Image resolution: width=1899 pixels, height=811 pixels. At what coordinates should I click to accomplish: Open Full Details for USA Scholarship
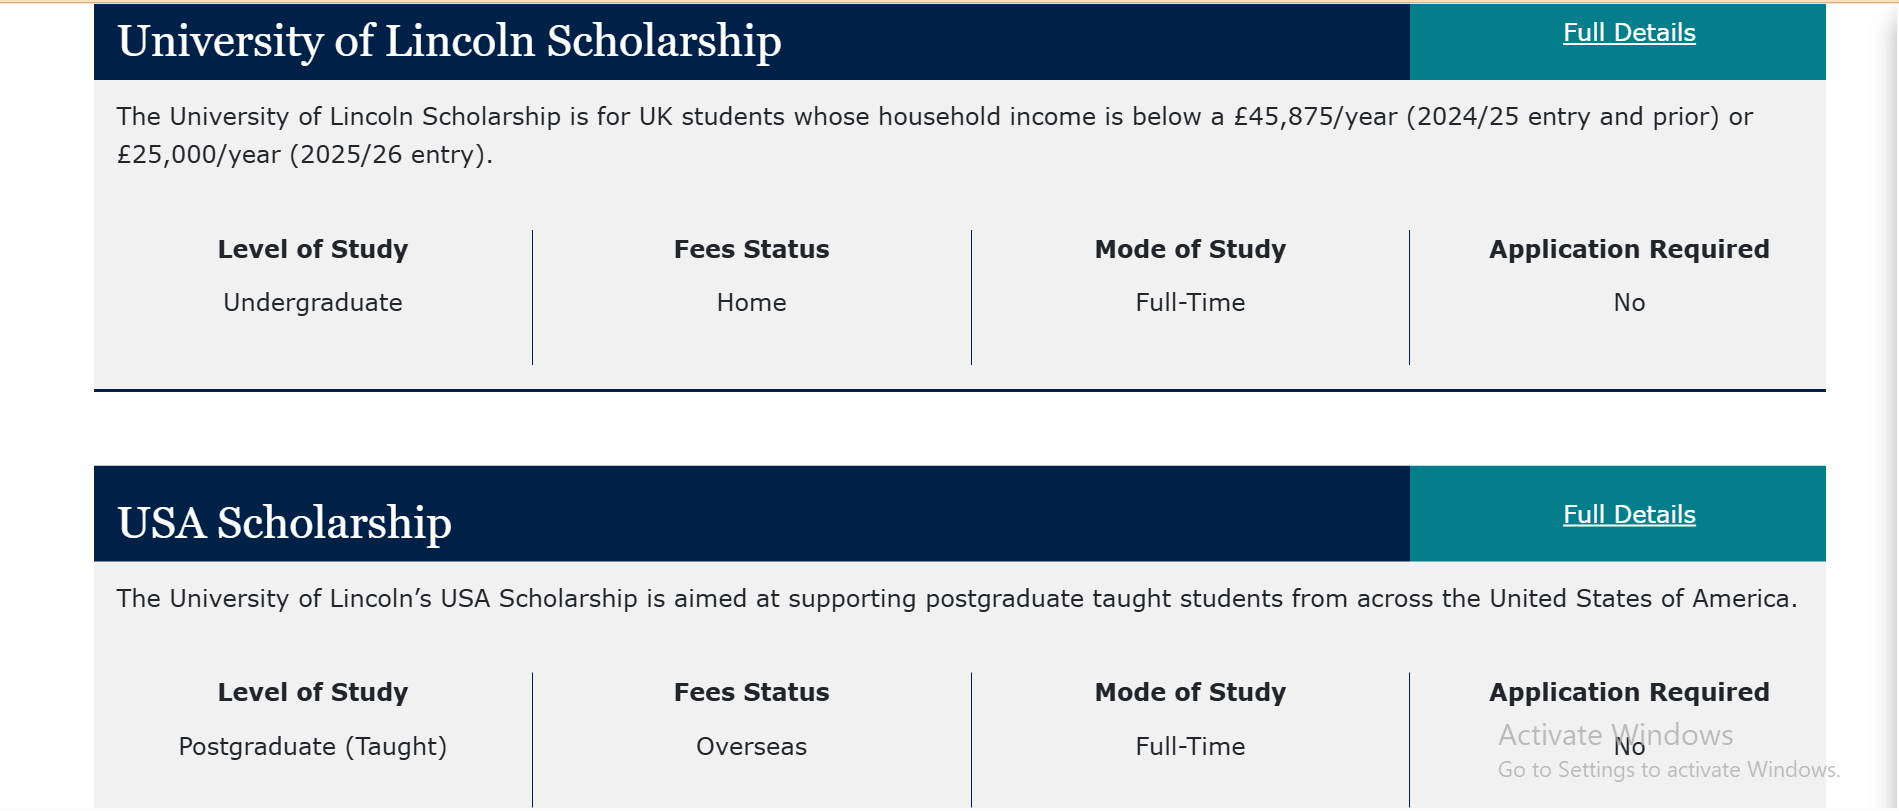pyautogui.click(x=1627, y=514)
